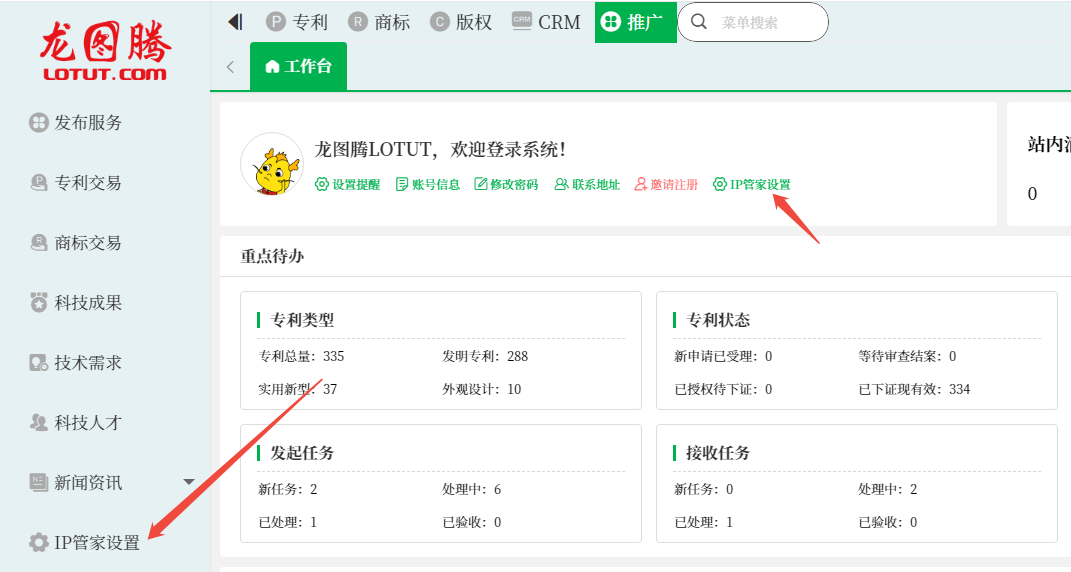Open 账号信息 account info link
This screenshot has height=572, width=1071.
click(x=427, y=185)
